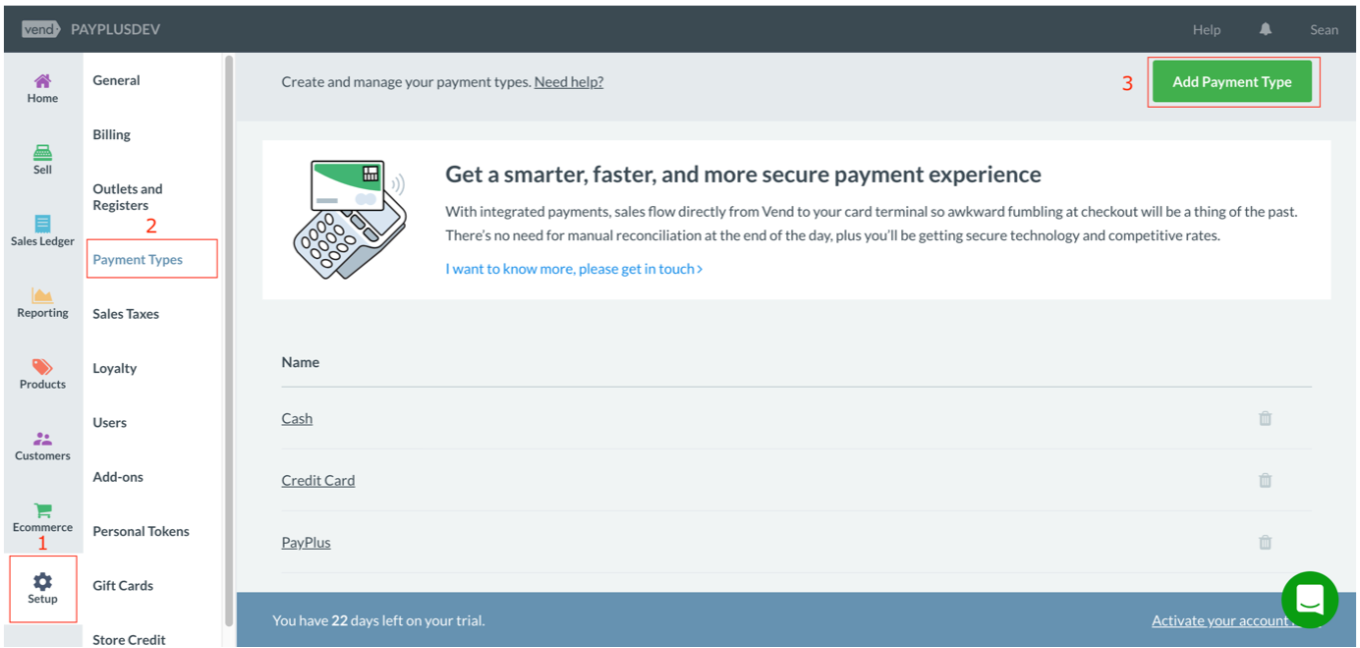Open the PayPlus payment type link
1360x648 pixels.
306,543
